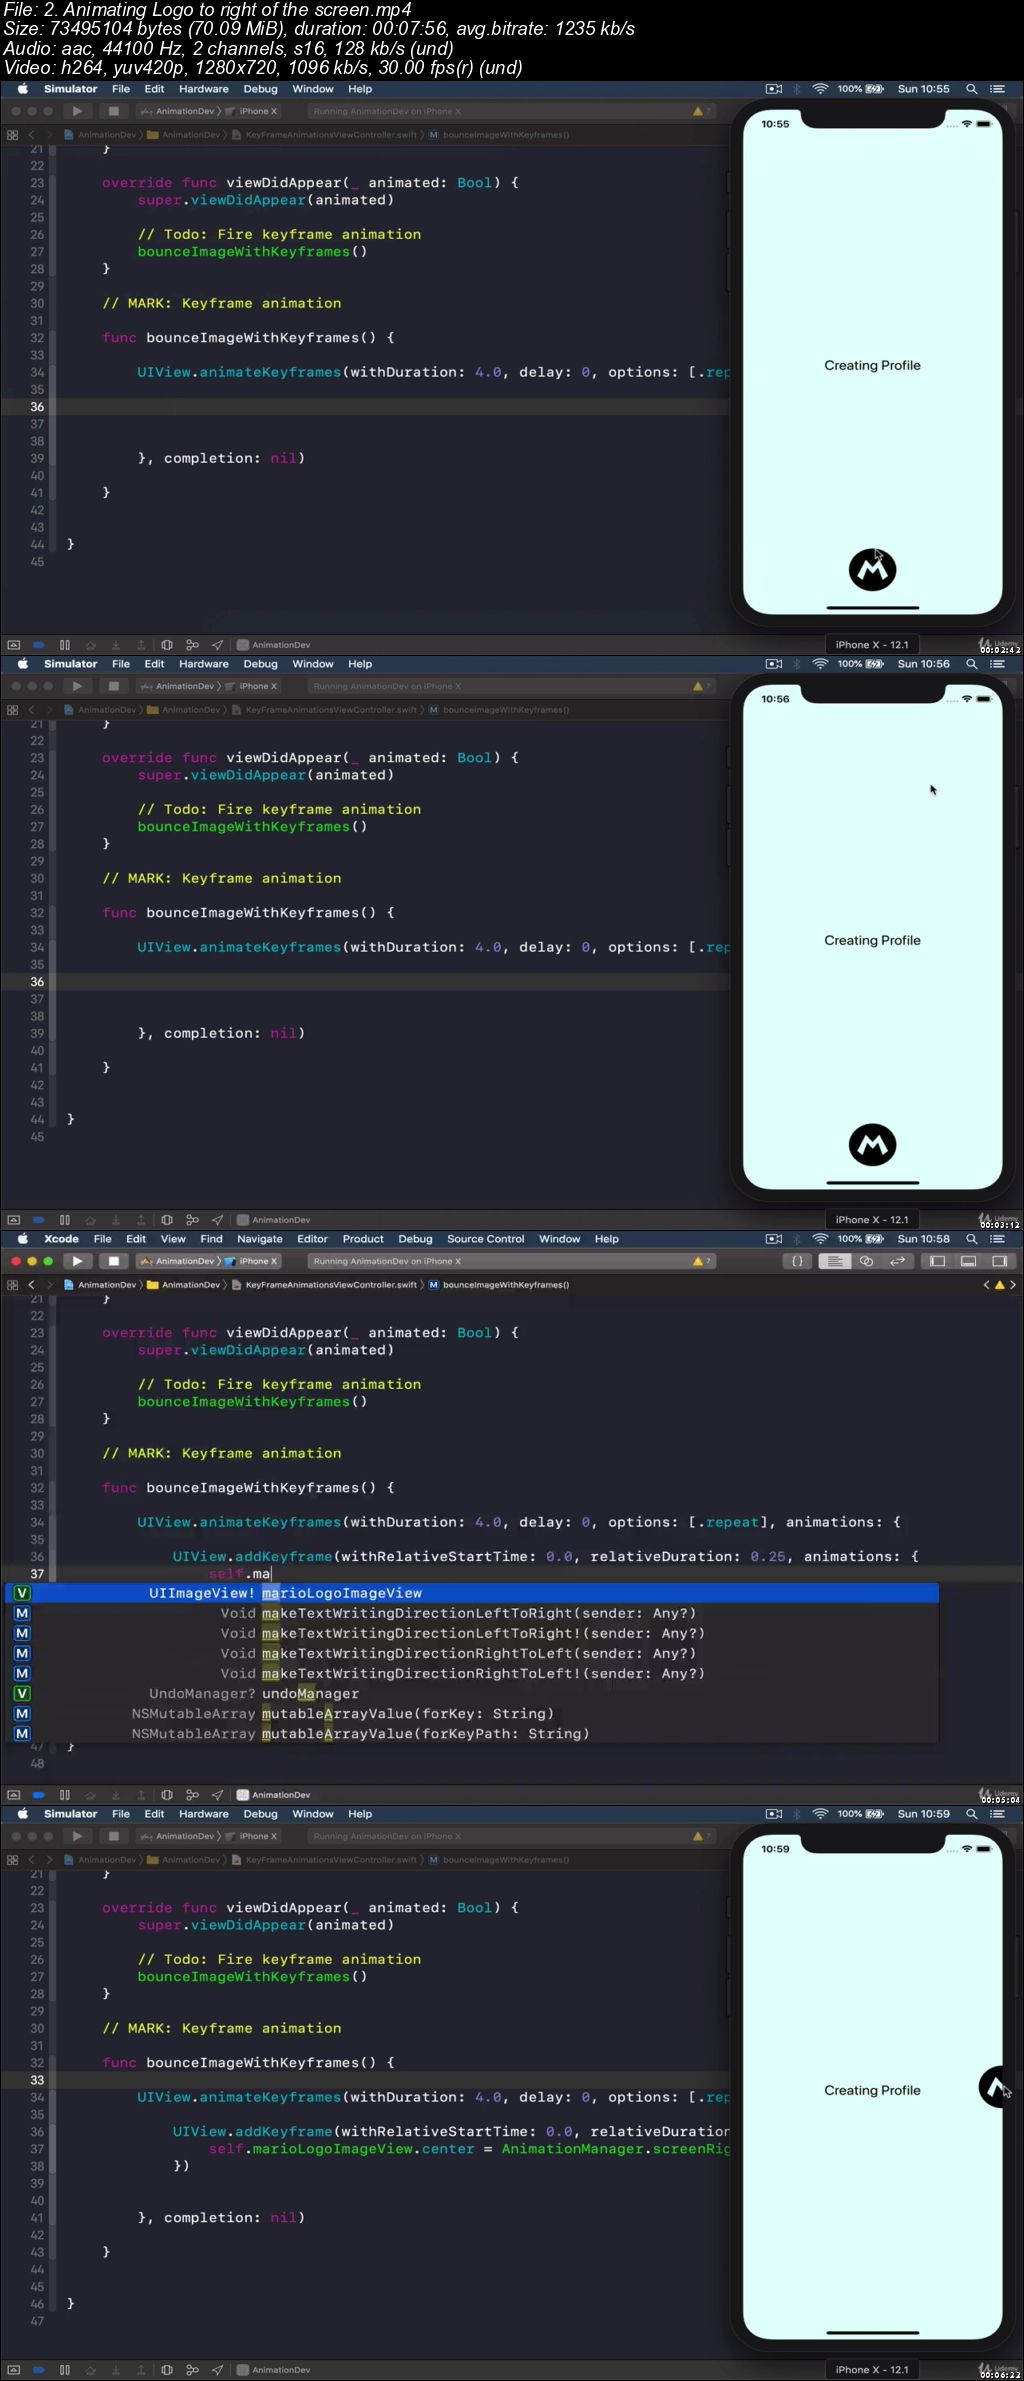Screen dimensions: 1024x2381
Task: Select makeTextWritingDirectionRightToLeft!(sender: Any?) suggestion
Action: coord(472,1673)
